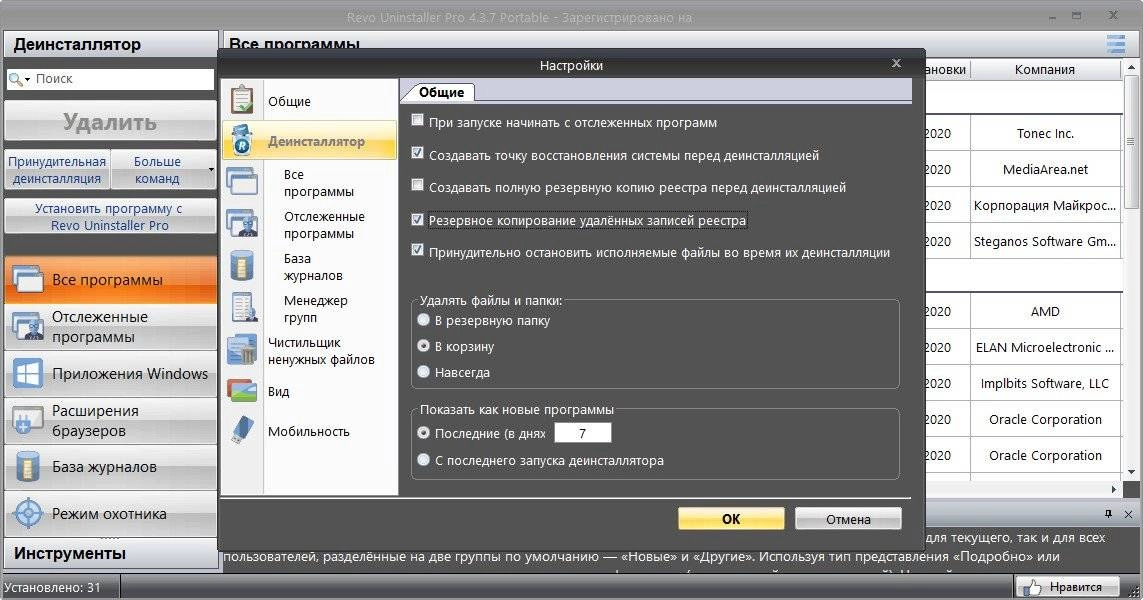Image resolution: width=1143 pixels, height=600 pixels.
Task: Select Последние (в днях) radio option
Action: coord(424,433)
